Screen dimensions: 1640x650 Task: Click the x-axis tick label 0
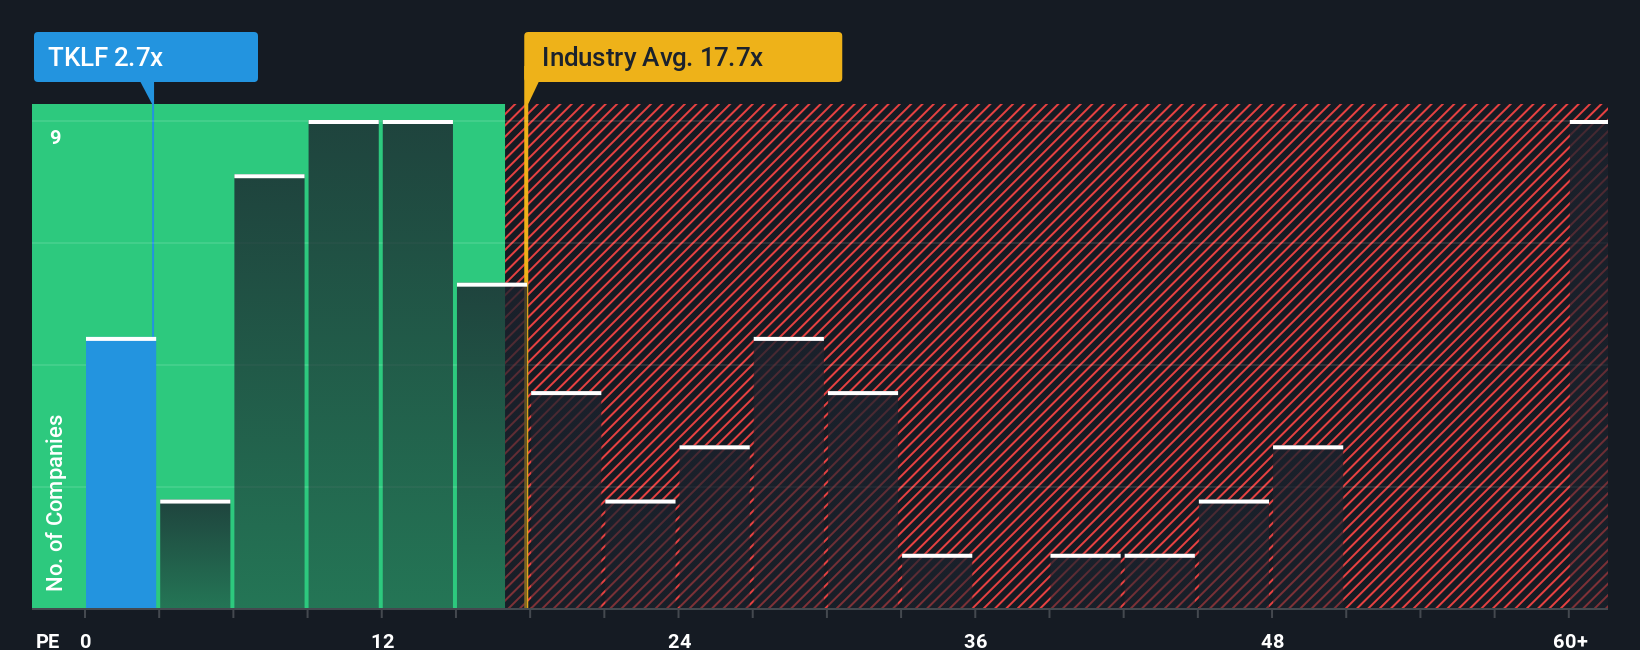(x=86, y=641)
